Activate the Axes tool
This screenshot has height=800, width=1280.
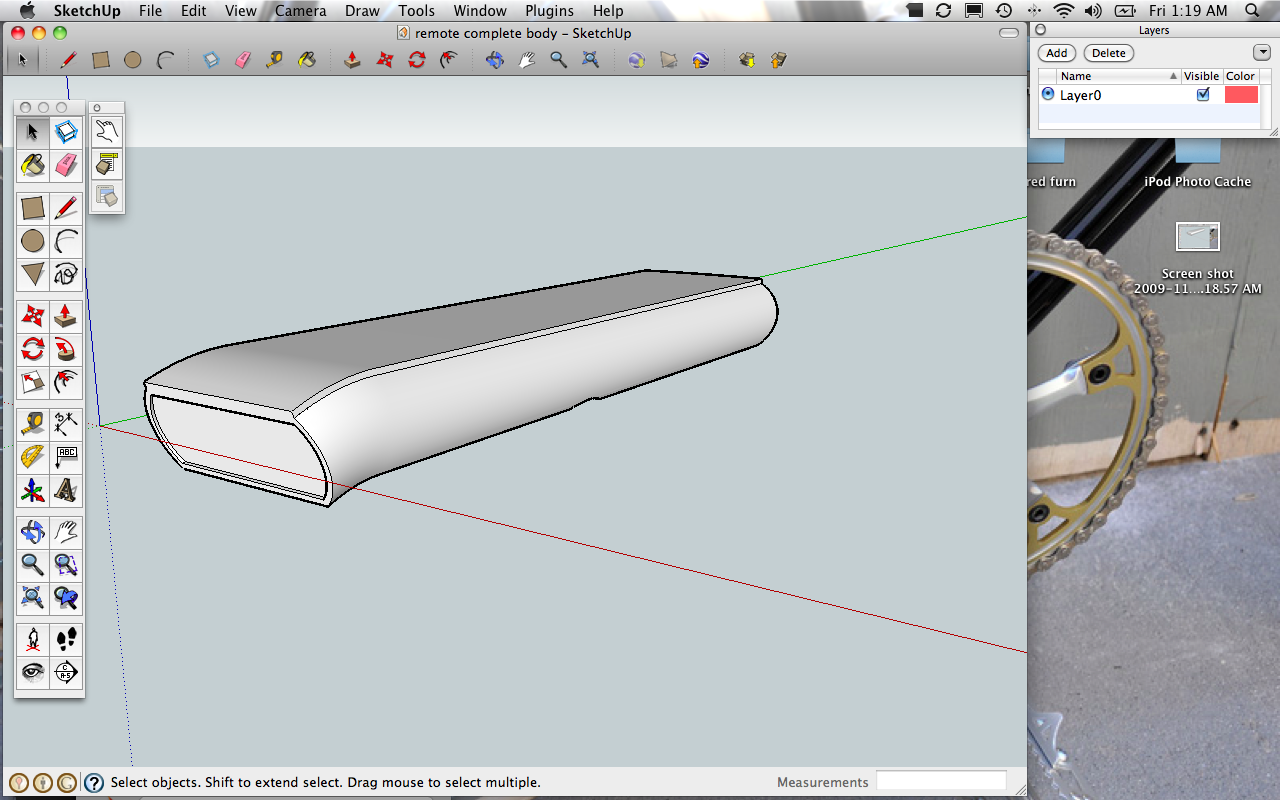point(33,491)
